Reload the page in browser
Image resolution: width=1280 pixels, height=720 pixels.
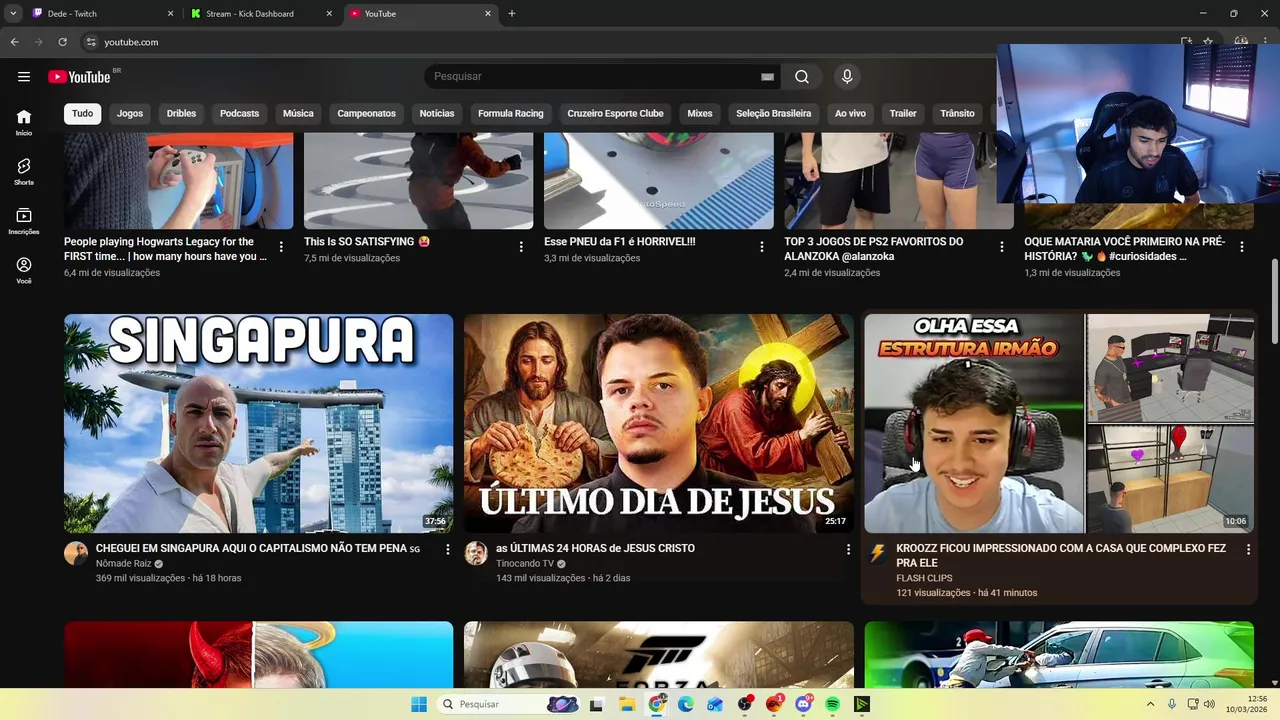(x=62, y=42)
